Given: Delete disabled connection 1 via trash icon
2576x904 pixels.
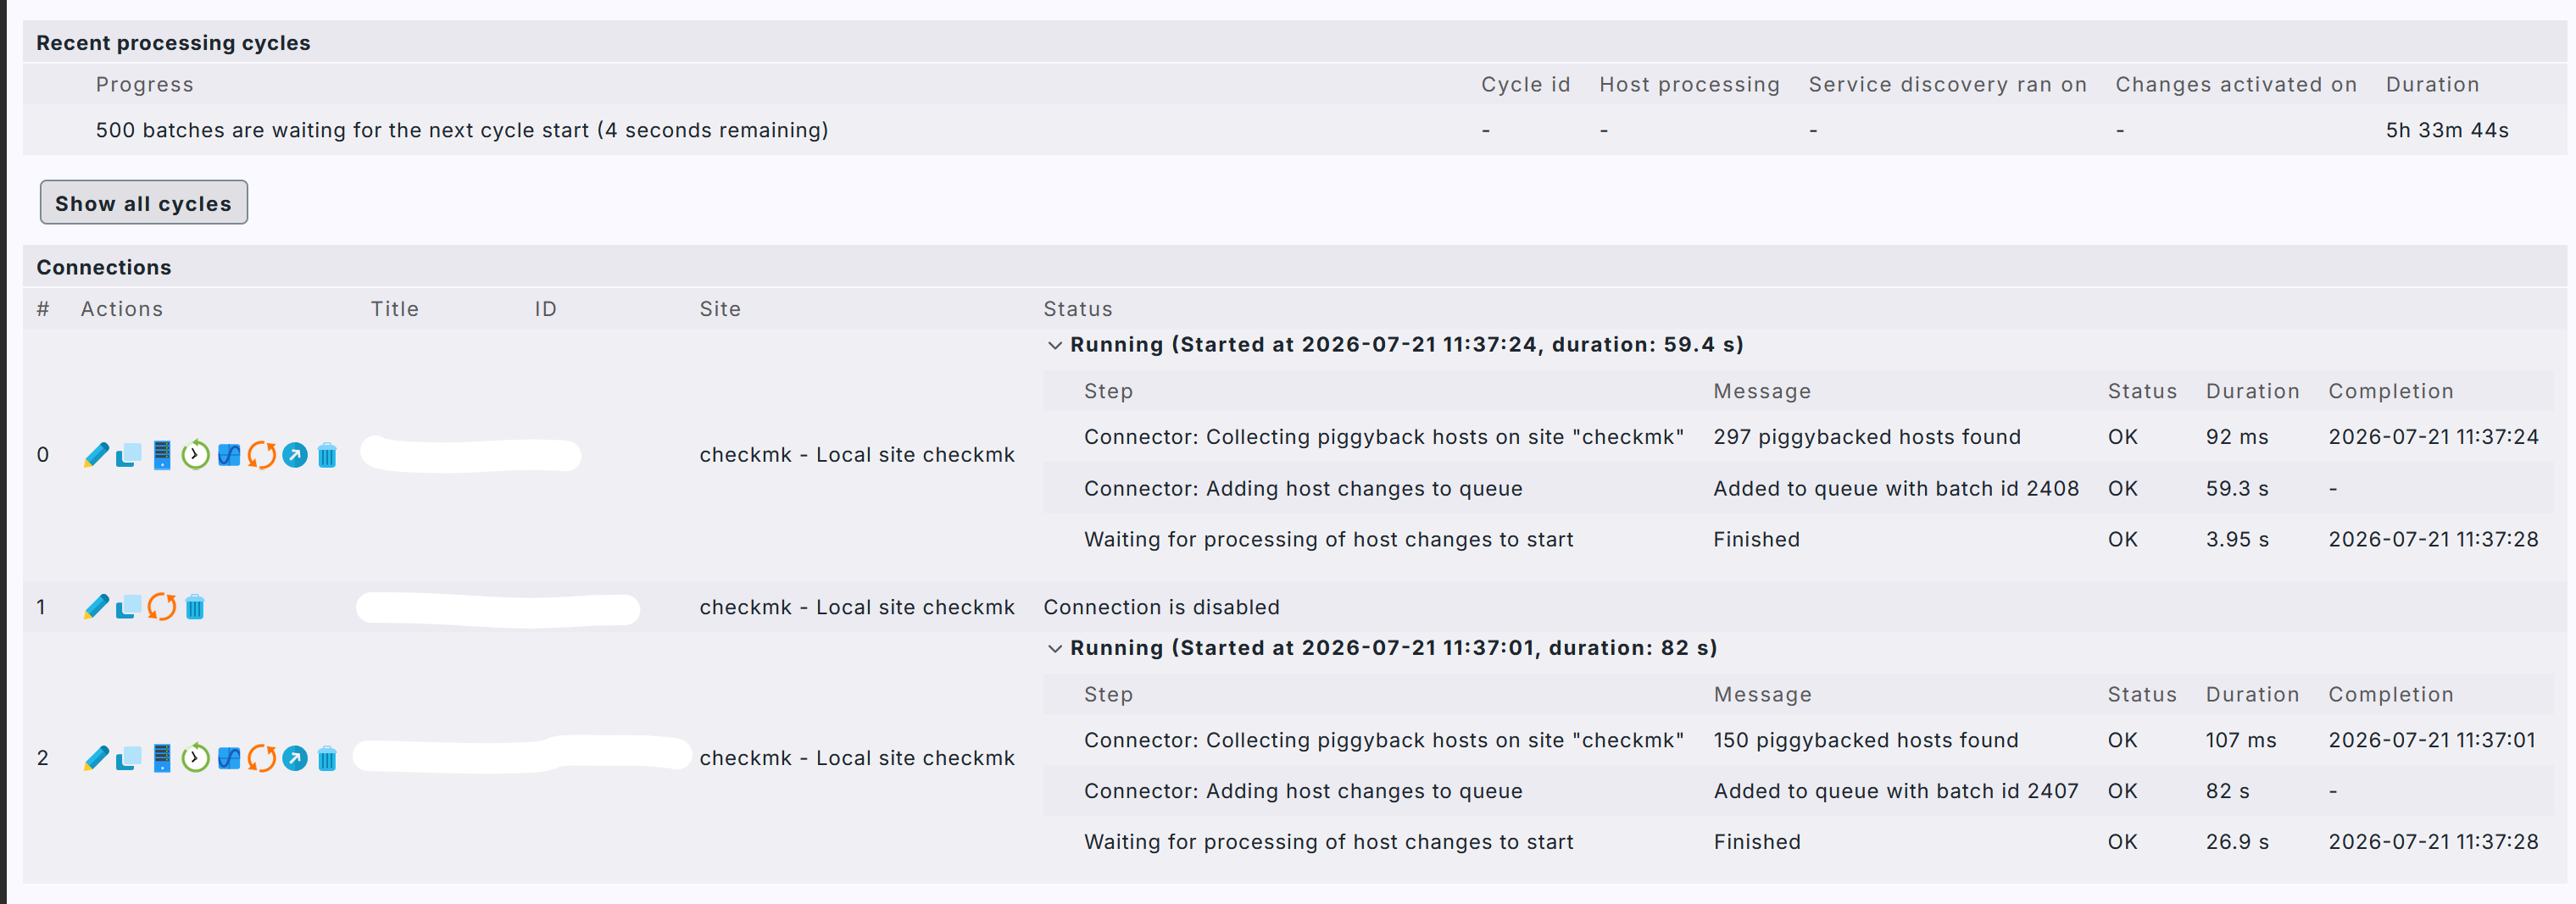Looking at the screenshot, I should pyautogui.click(x=195, y=607).
